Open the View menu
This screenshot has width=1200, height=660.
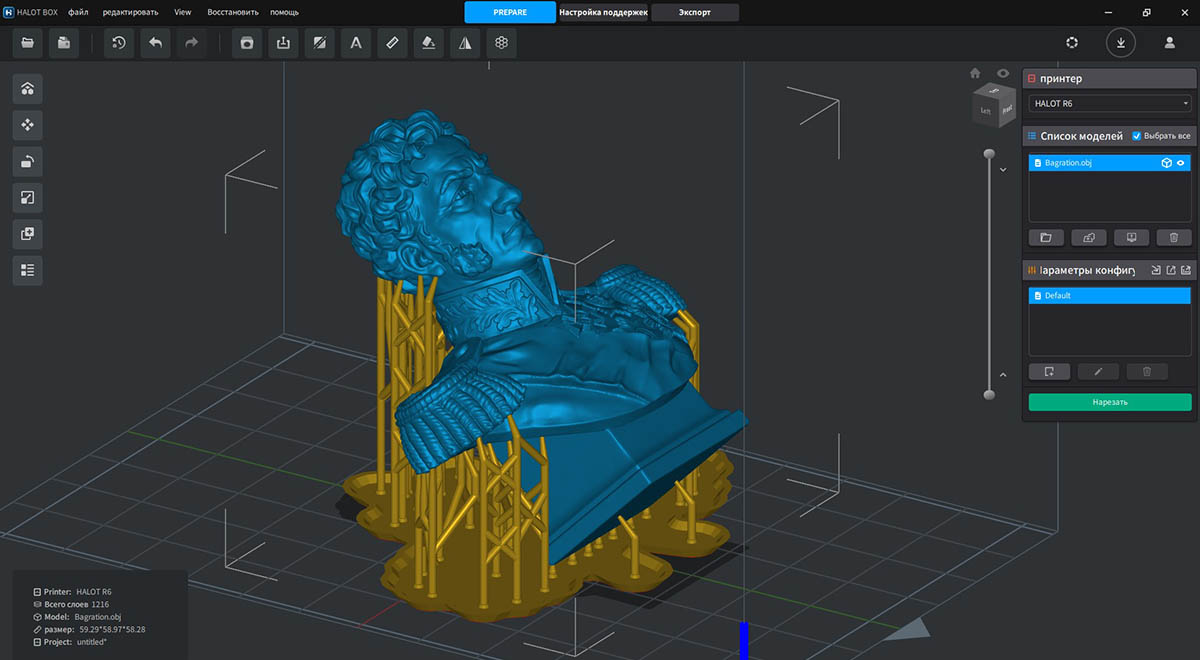tap(182, 12)
